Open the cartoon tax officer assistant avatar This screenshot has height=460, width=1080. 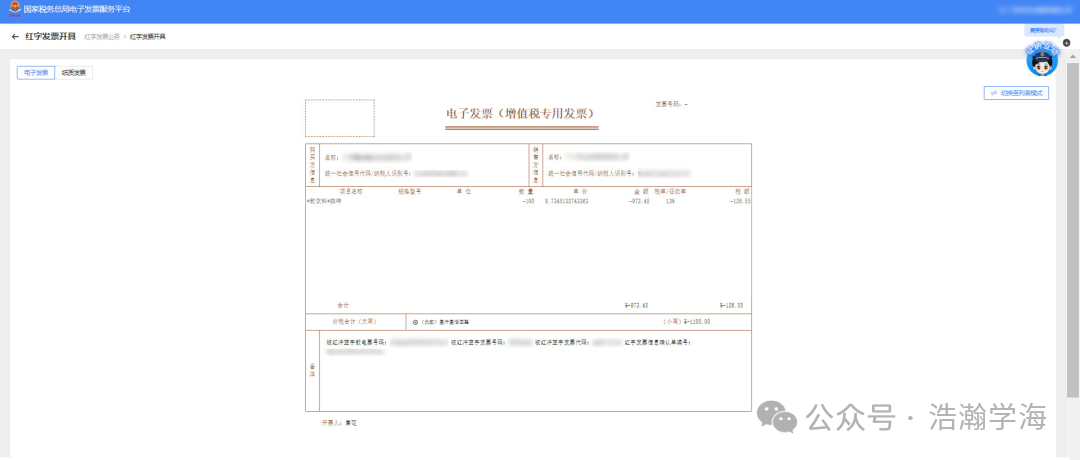(1042, 61)
